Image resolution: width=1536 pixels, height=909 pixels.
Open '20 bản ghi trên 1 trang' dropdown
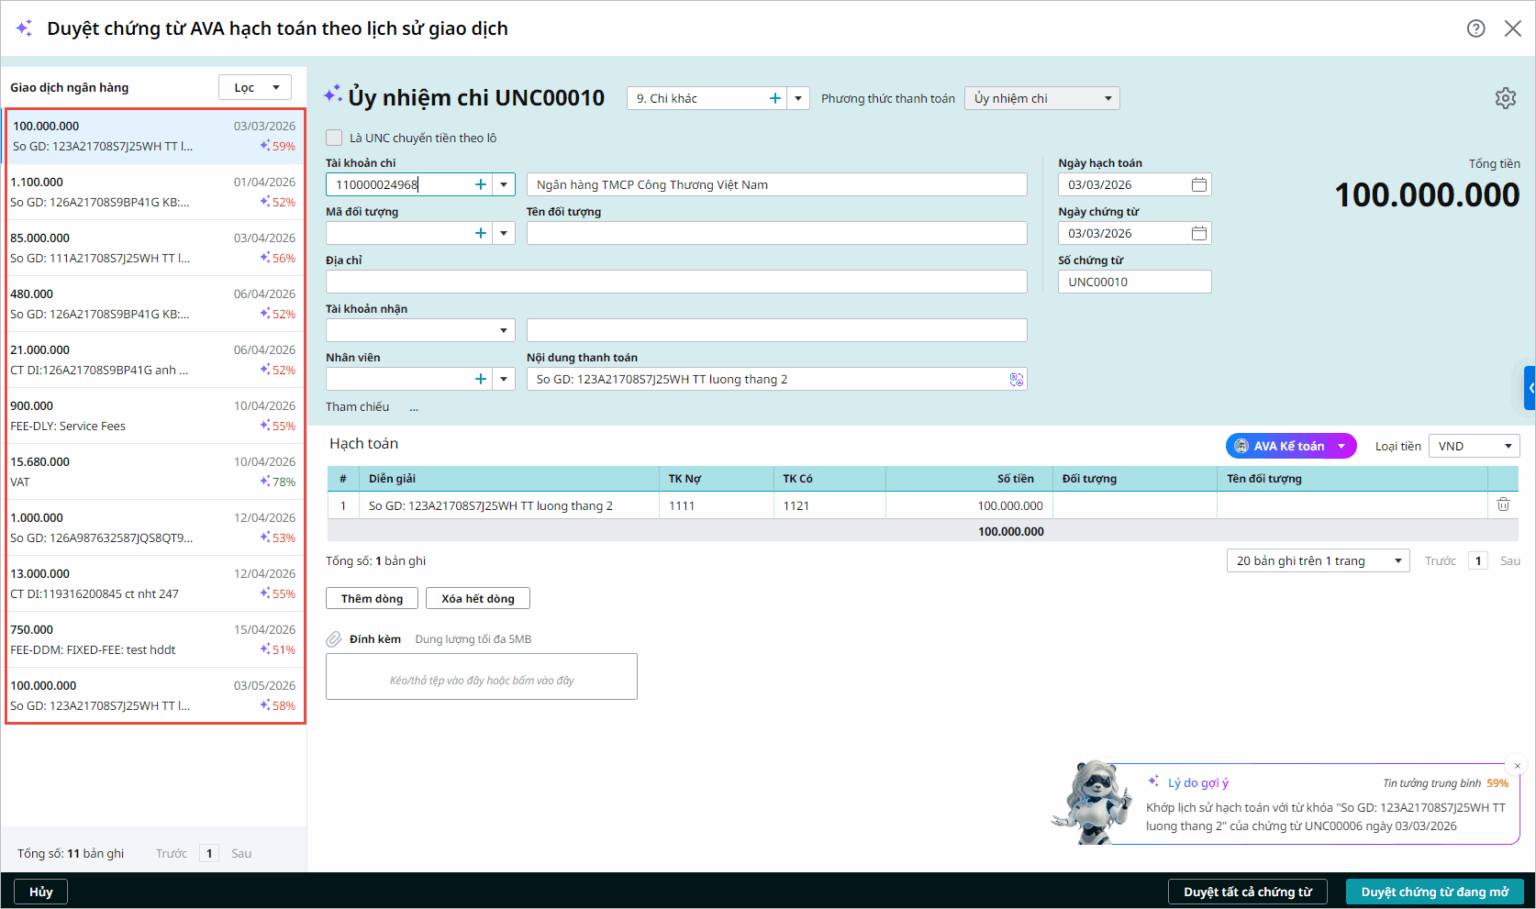point(1318,561)
